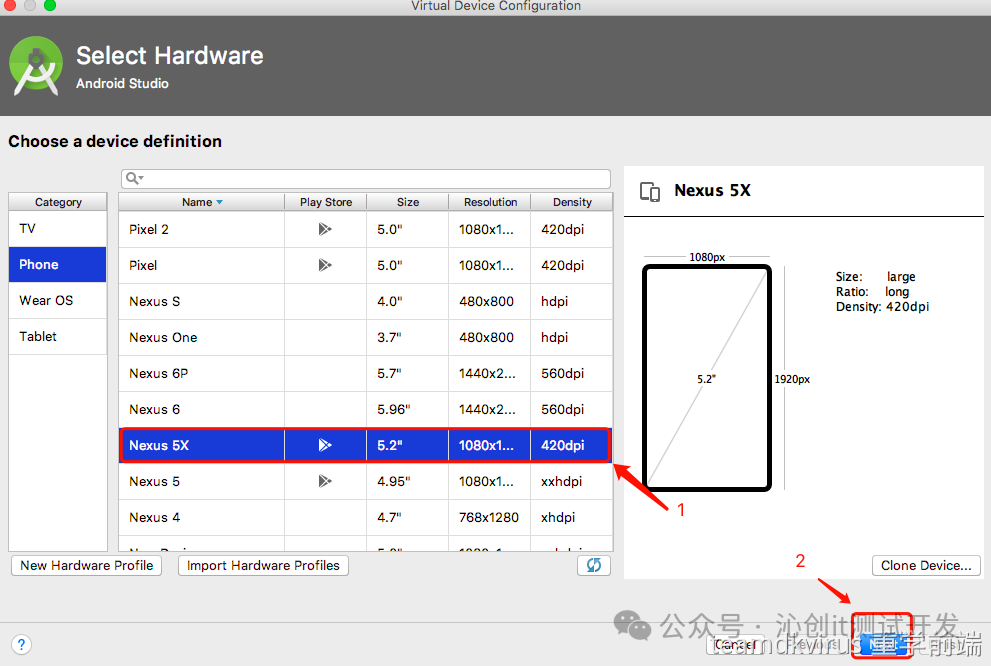Screen dimensions: 991x666
Task: Refresh the device list with the reload icon
Action: tap(593, 565)
